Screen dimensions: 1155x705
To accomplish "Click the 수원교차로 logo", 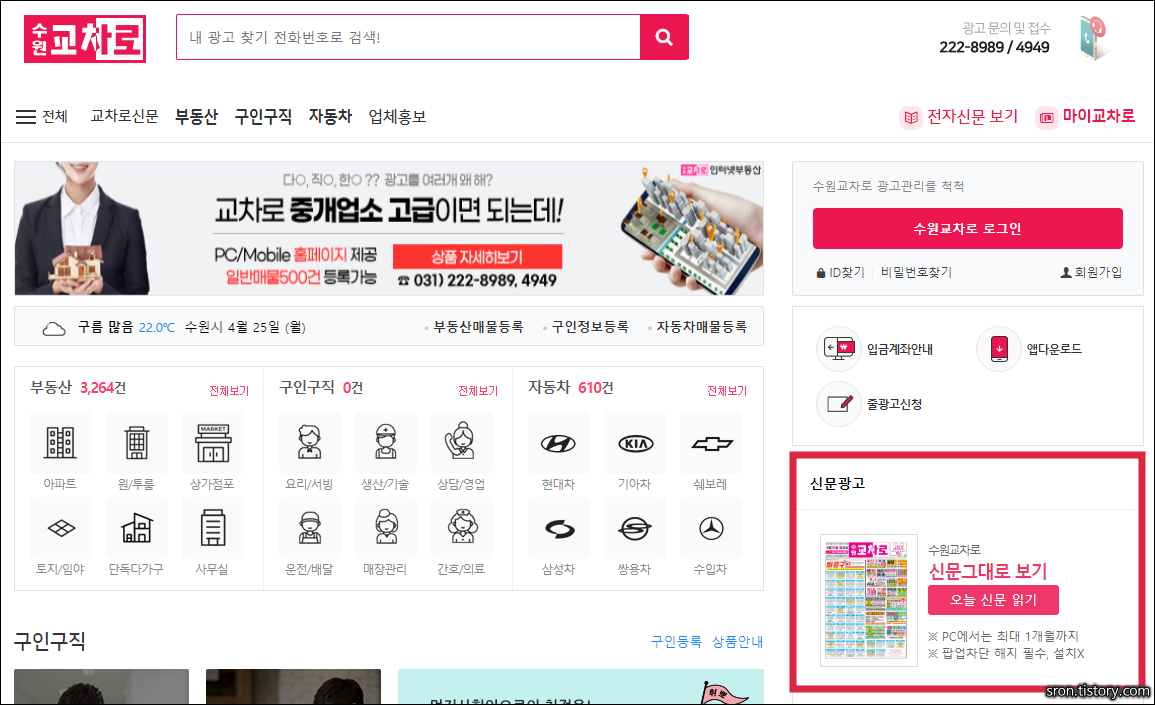I will pyautogui.click(x=85, y=39).
